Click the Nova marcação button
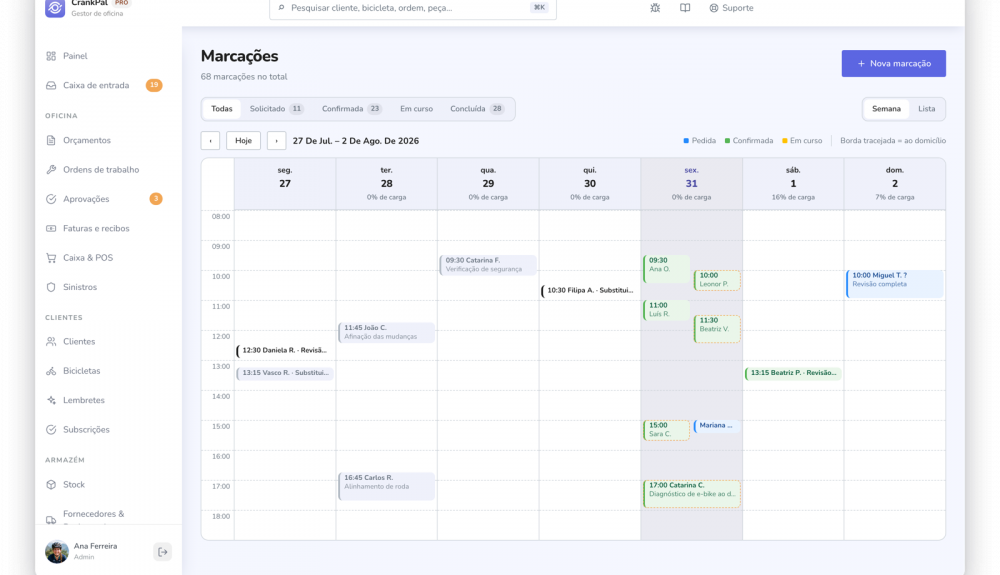 [893, 64]
